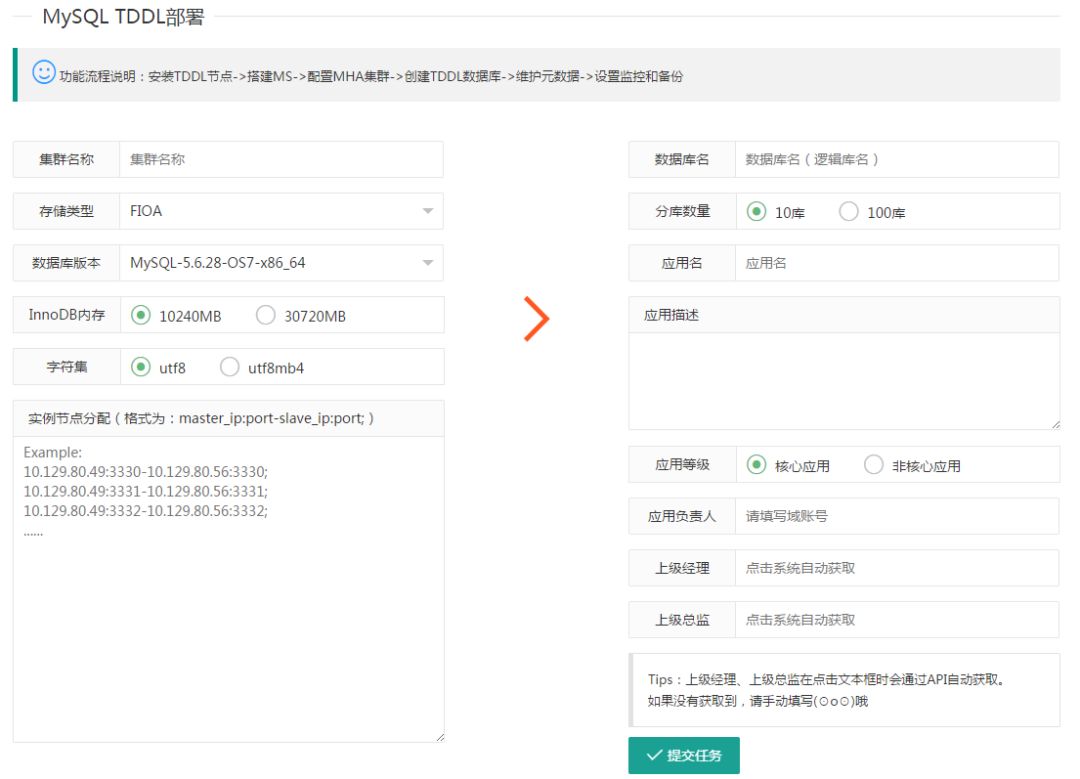
Task: Click the 分库数量 label
Action: (x=683, y=211)
